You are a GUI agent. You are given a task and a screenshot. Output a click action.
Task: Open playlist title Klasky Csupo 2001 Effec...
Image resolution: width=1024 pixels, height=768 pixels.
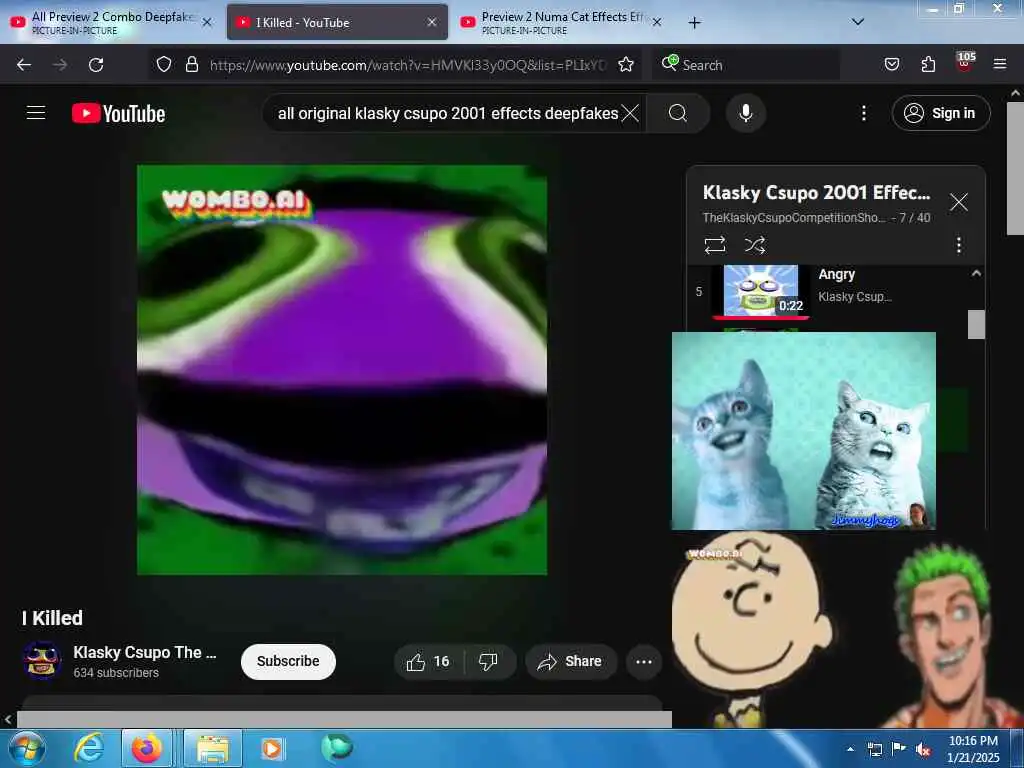(816, 193)
